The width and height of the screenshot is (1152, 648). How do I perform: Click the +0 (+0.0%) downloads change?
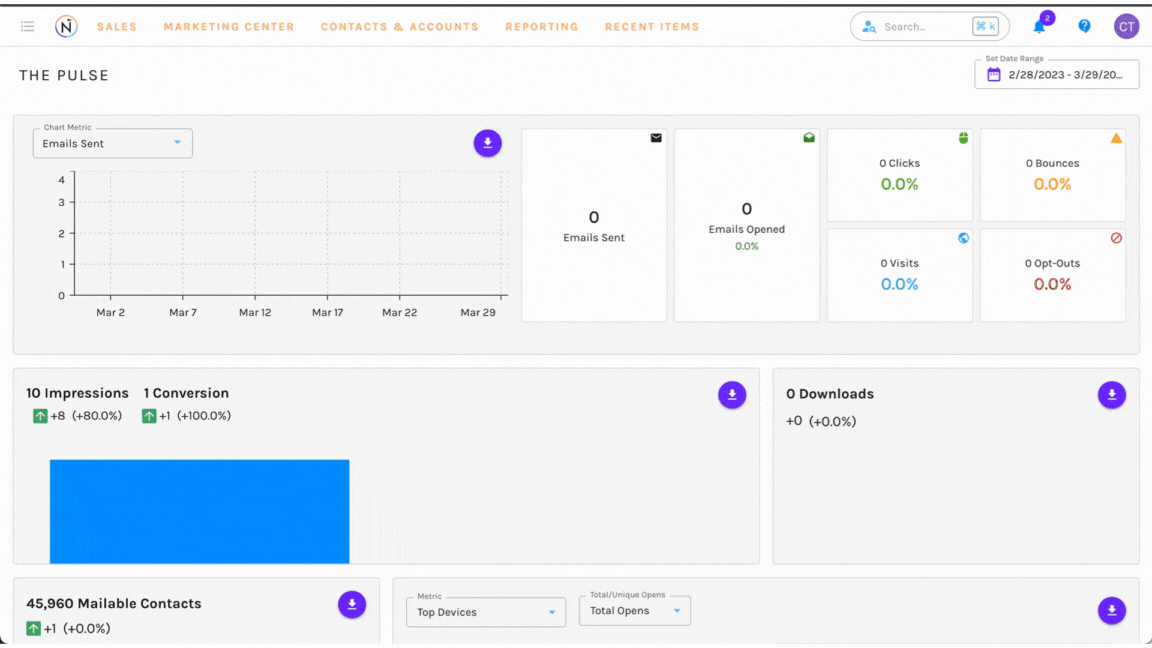pos(821,422)
